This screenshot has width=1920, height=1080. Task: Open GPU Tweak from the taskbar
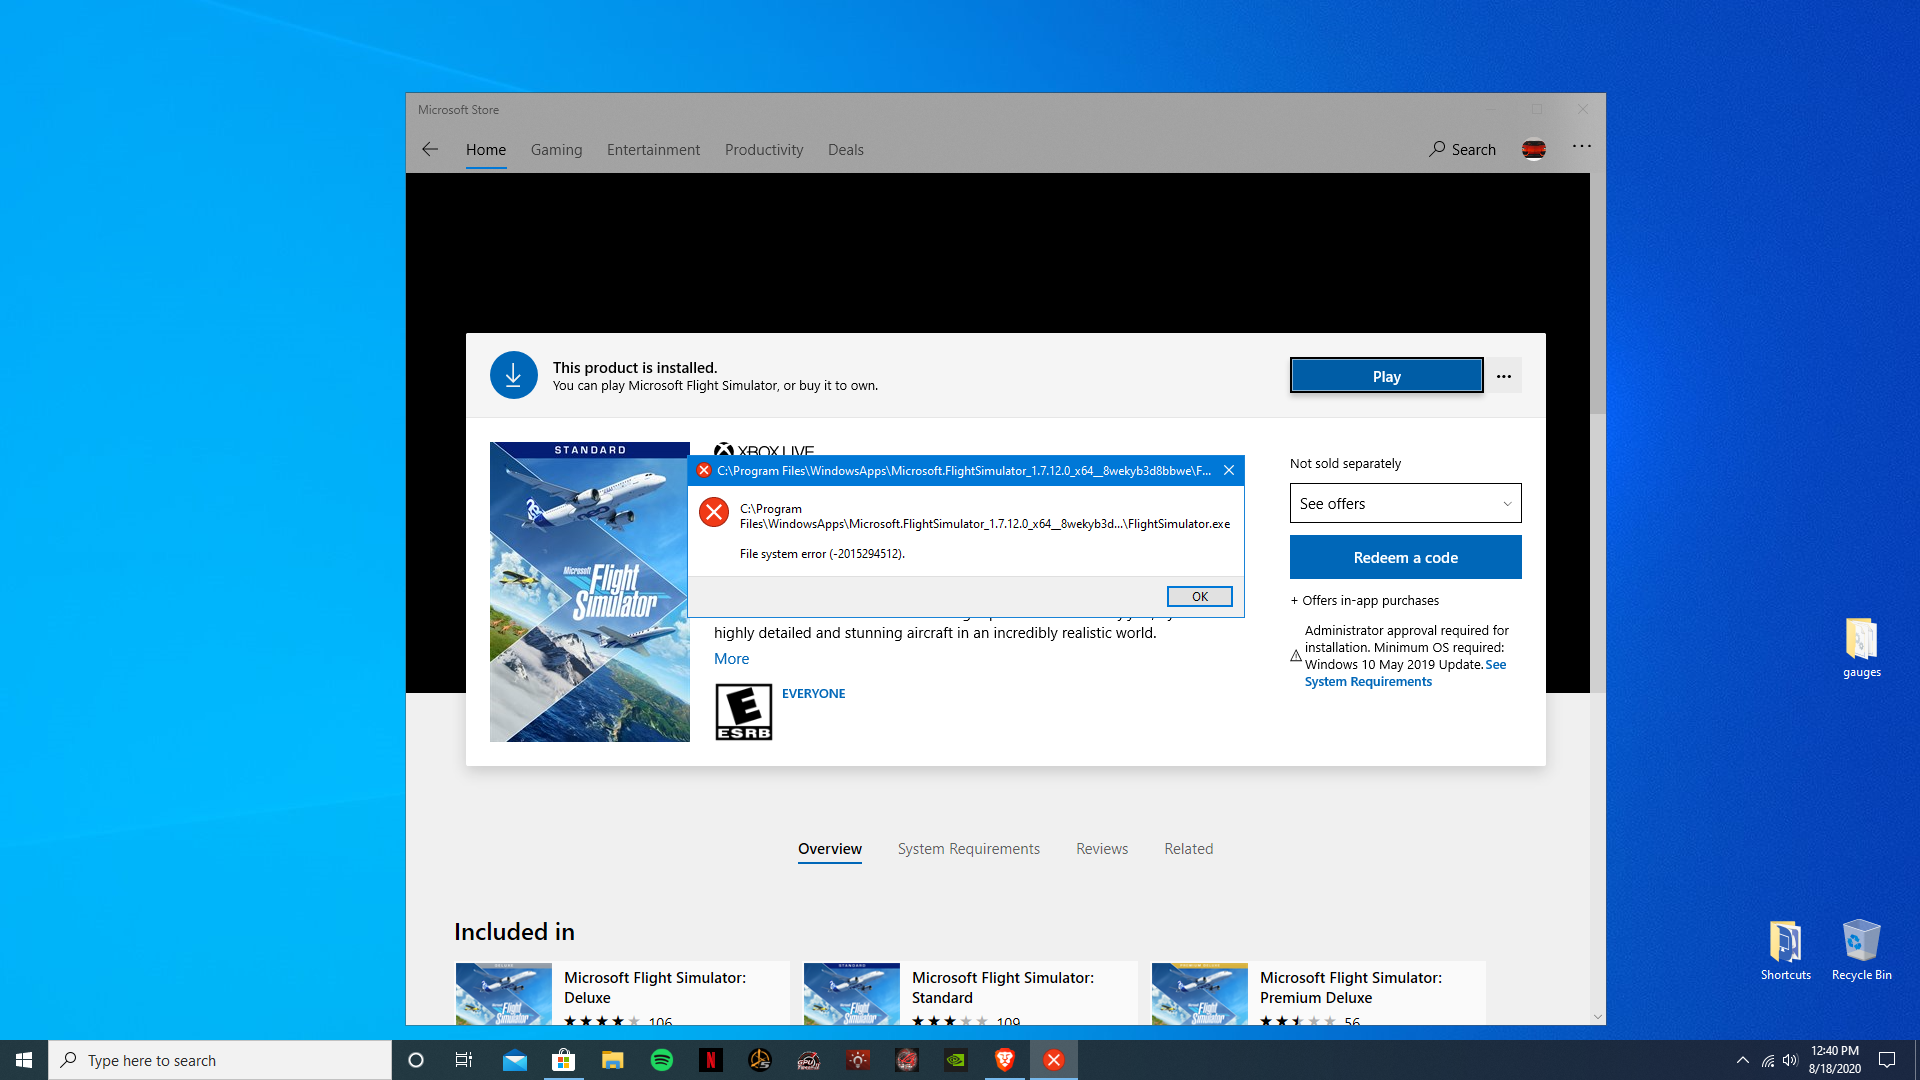tap(808, 1060)
